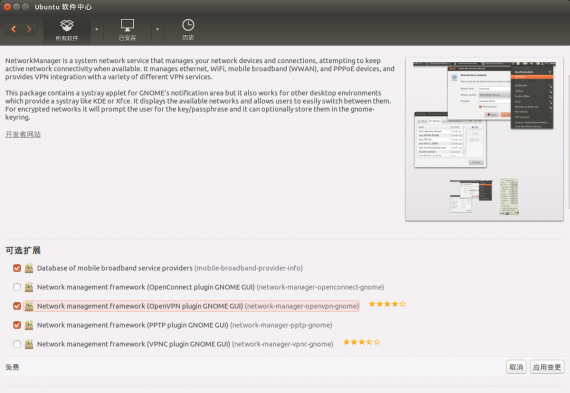The image size is (570, 393).
Task: Expand the Installed dropdown arrow
Action: tap(157, 29)
